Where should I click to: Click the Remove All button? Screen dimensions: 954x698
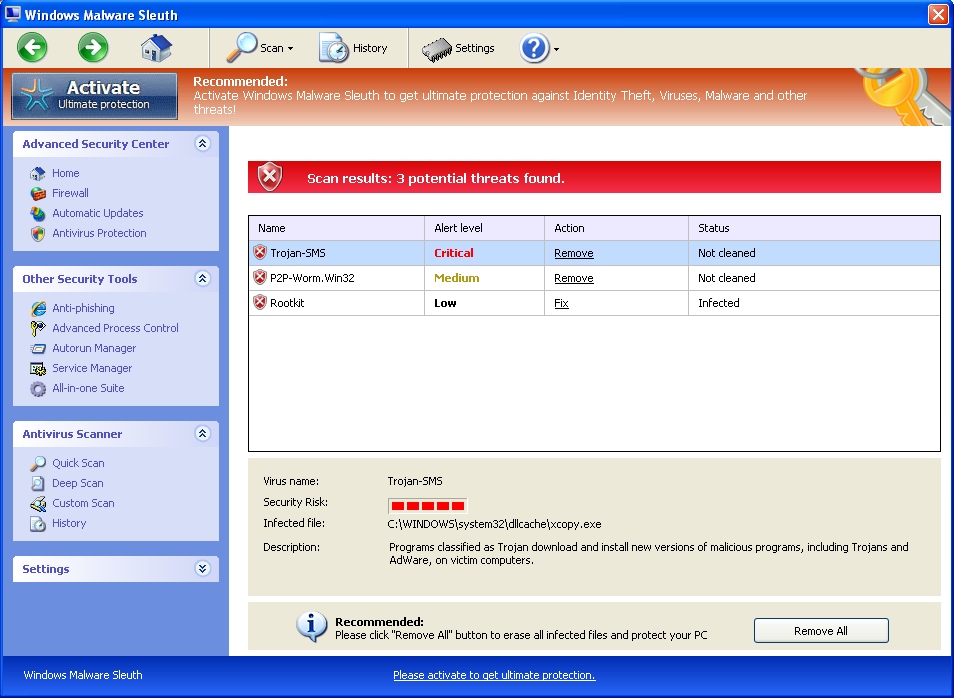click(821, 630)
